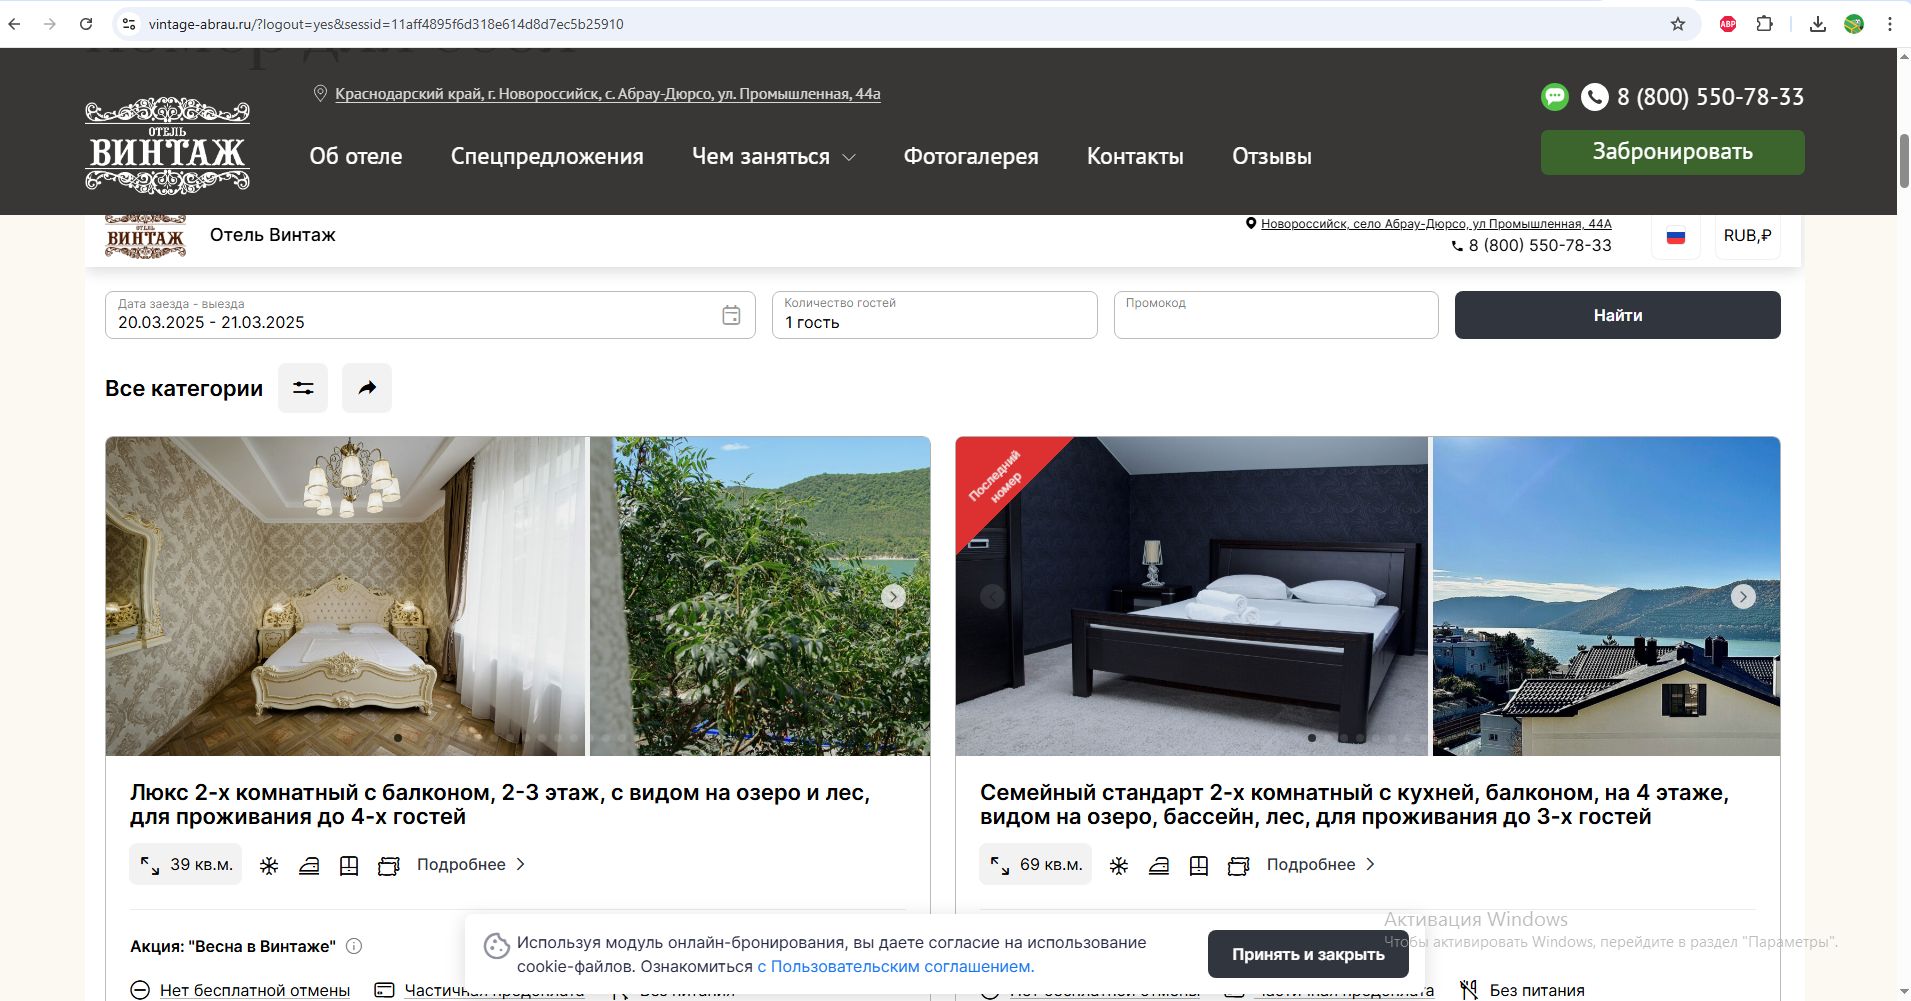Go back to the previous browser page

coord(15,24)
